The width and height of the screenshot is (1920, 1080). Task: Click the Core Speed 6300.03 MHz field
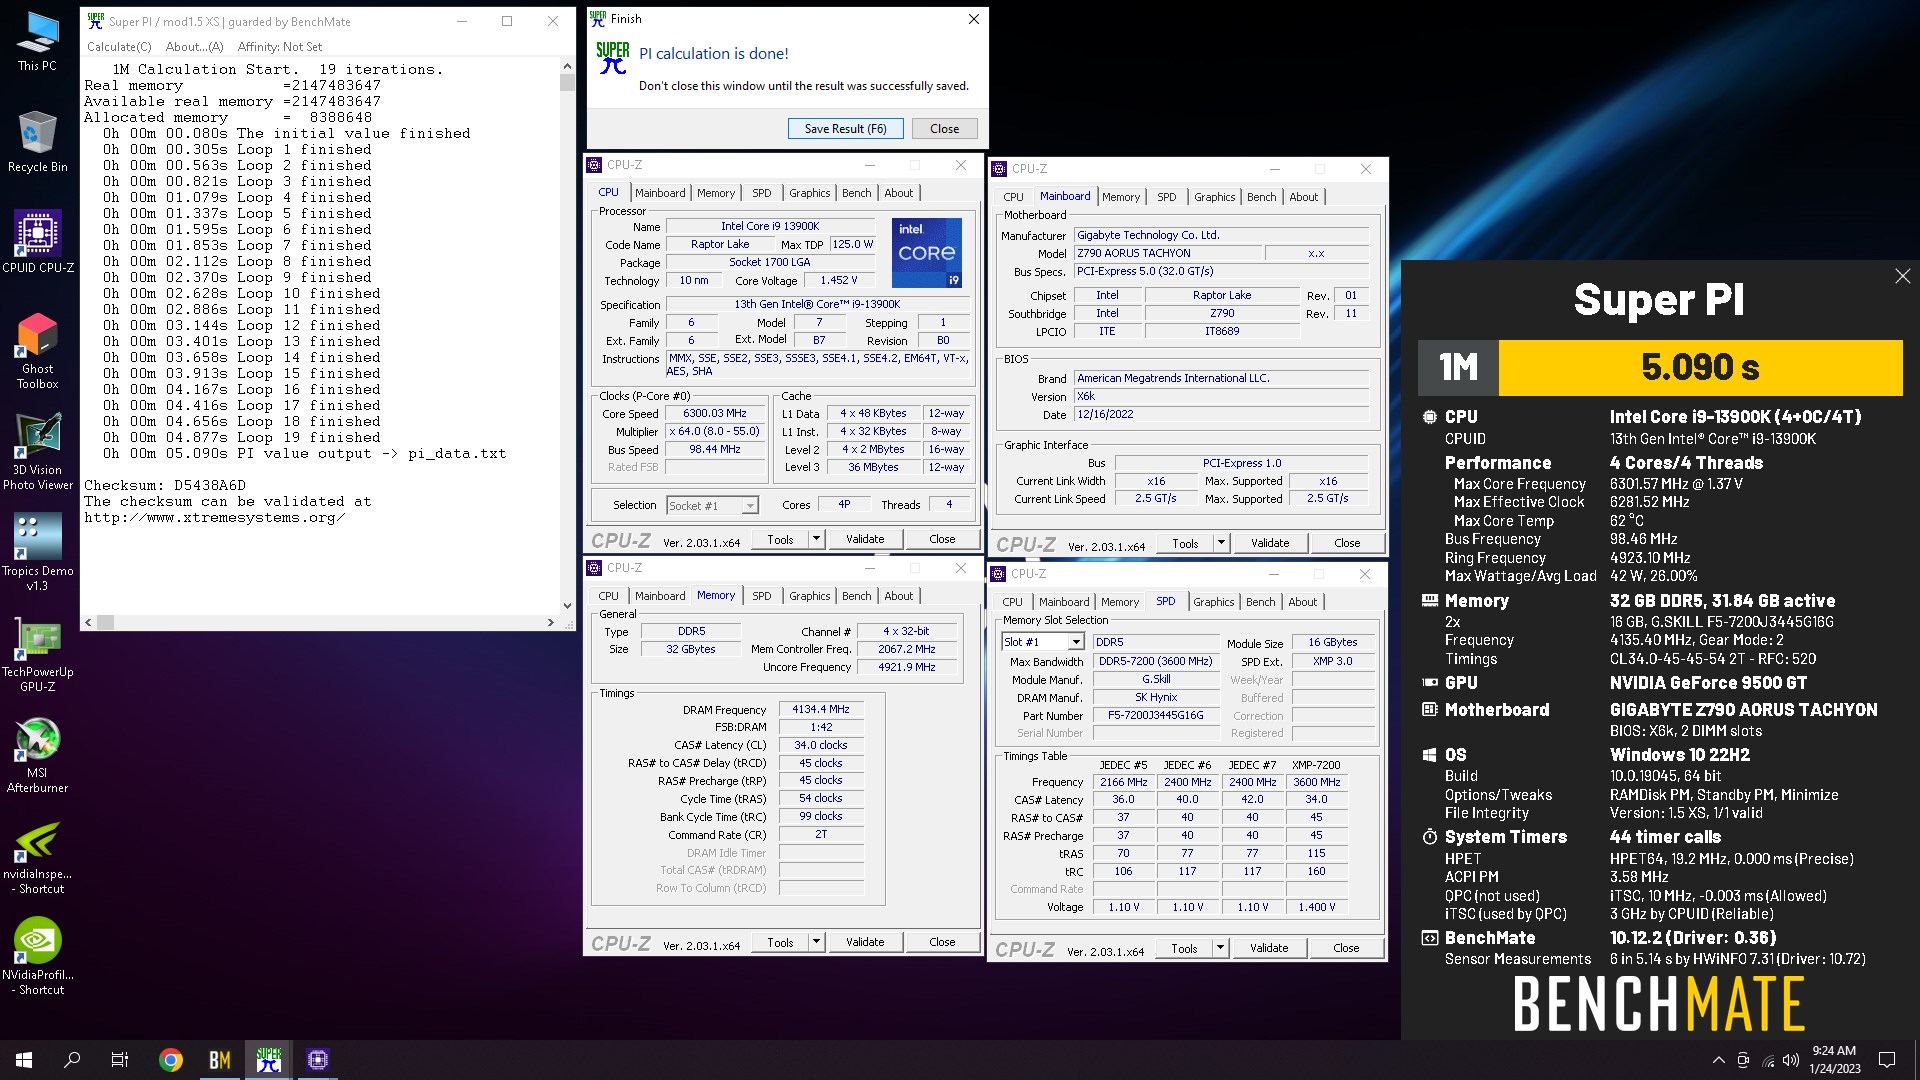(714, 414)
